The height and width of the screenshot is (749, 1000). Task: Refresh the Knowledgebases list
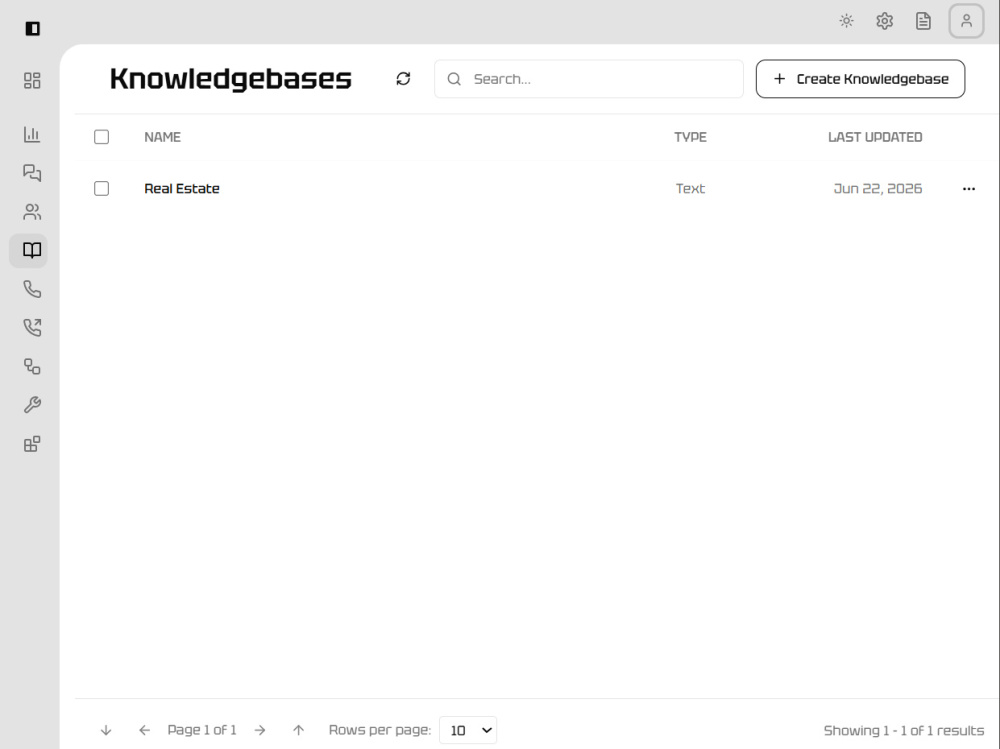403,78
